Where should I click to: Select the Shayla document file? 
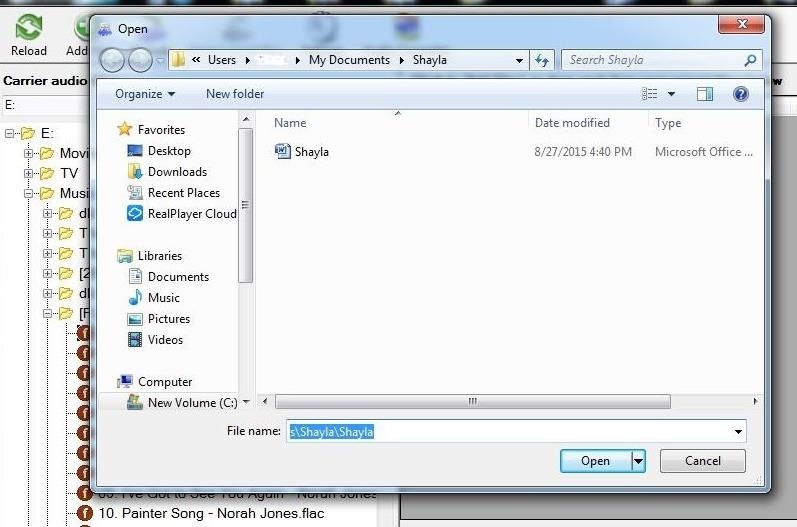coord(311,152)
